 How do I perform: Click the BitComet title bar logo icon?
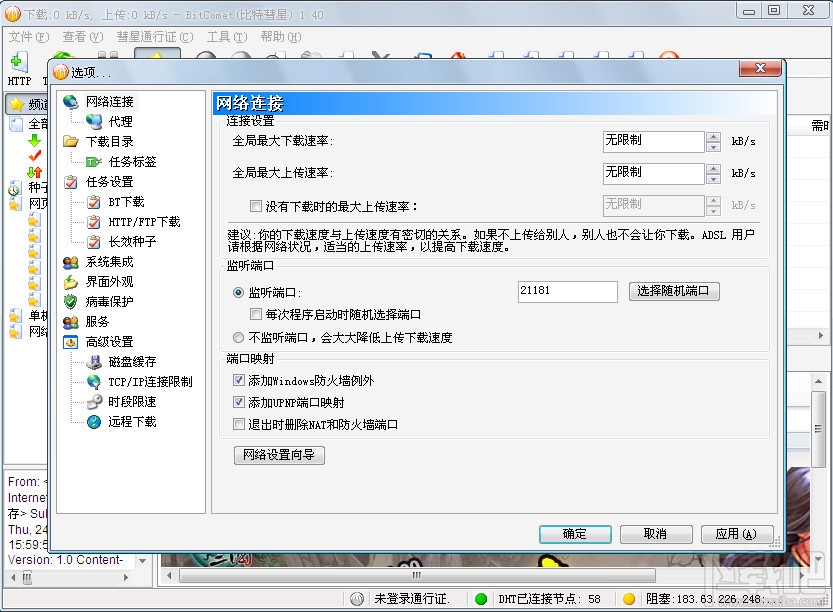[x=13, y=14]
